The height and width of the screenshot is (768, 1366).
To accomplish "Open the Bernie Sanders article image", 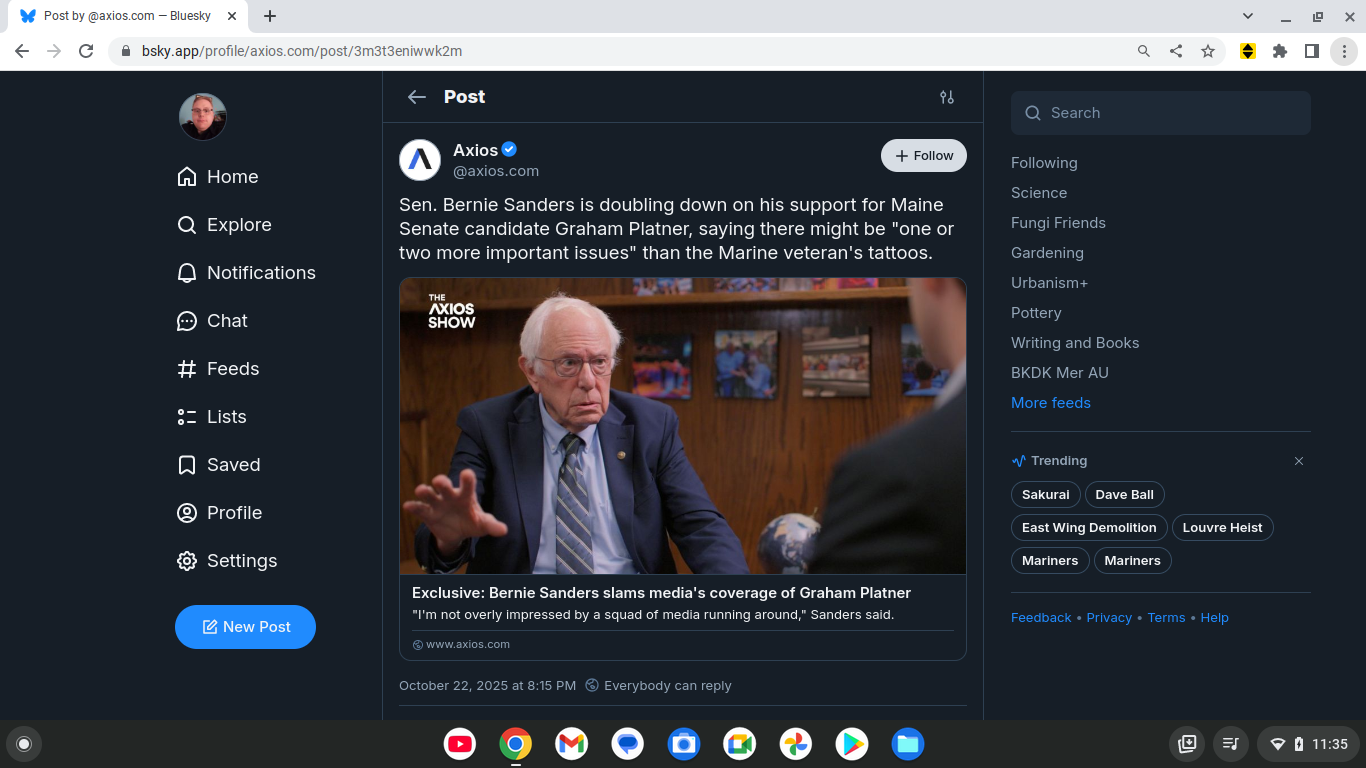I will (683, 426).
